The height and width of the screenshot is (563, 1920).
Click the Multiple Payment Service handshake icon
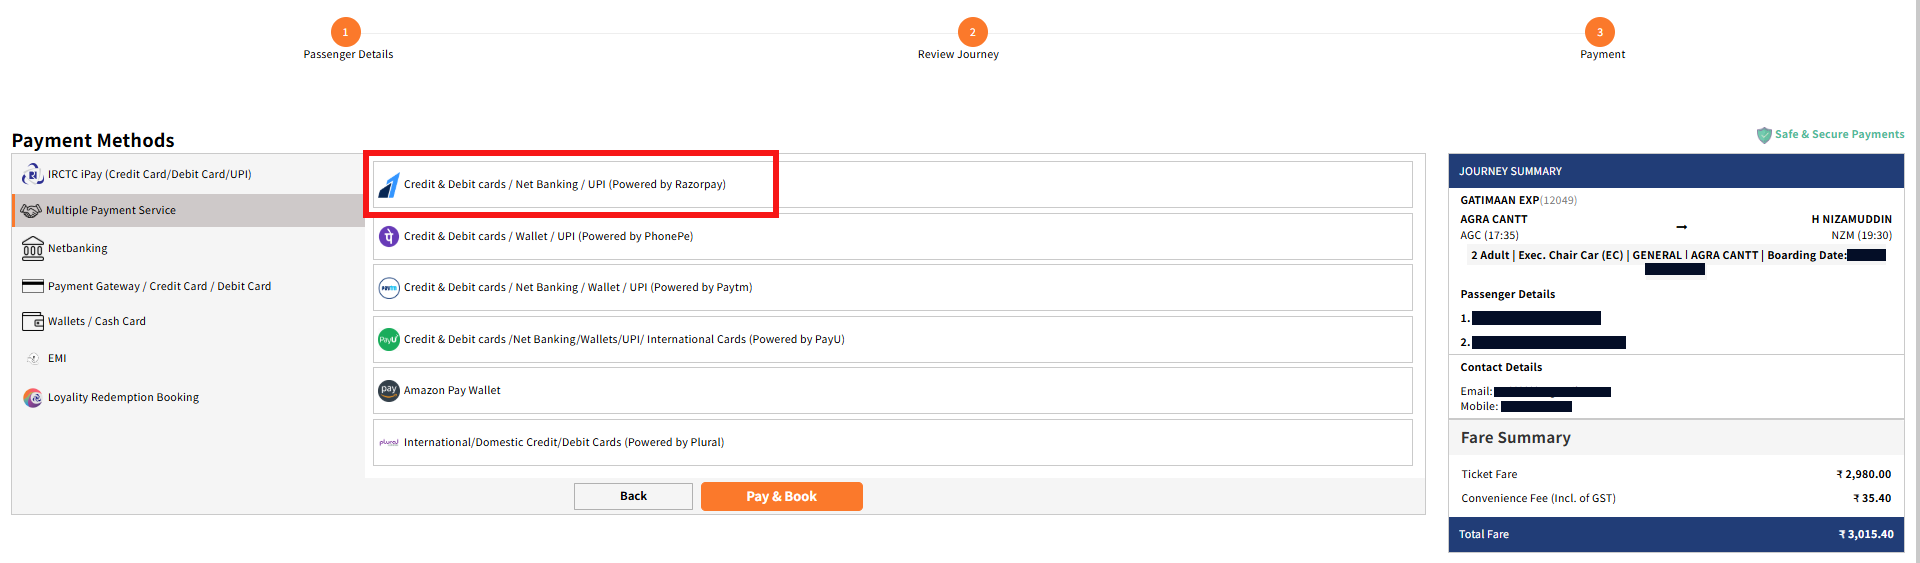pyautogui.click(x=31, y=211)
